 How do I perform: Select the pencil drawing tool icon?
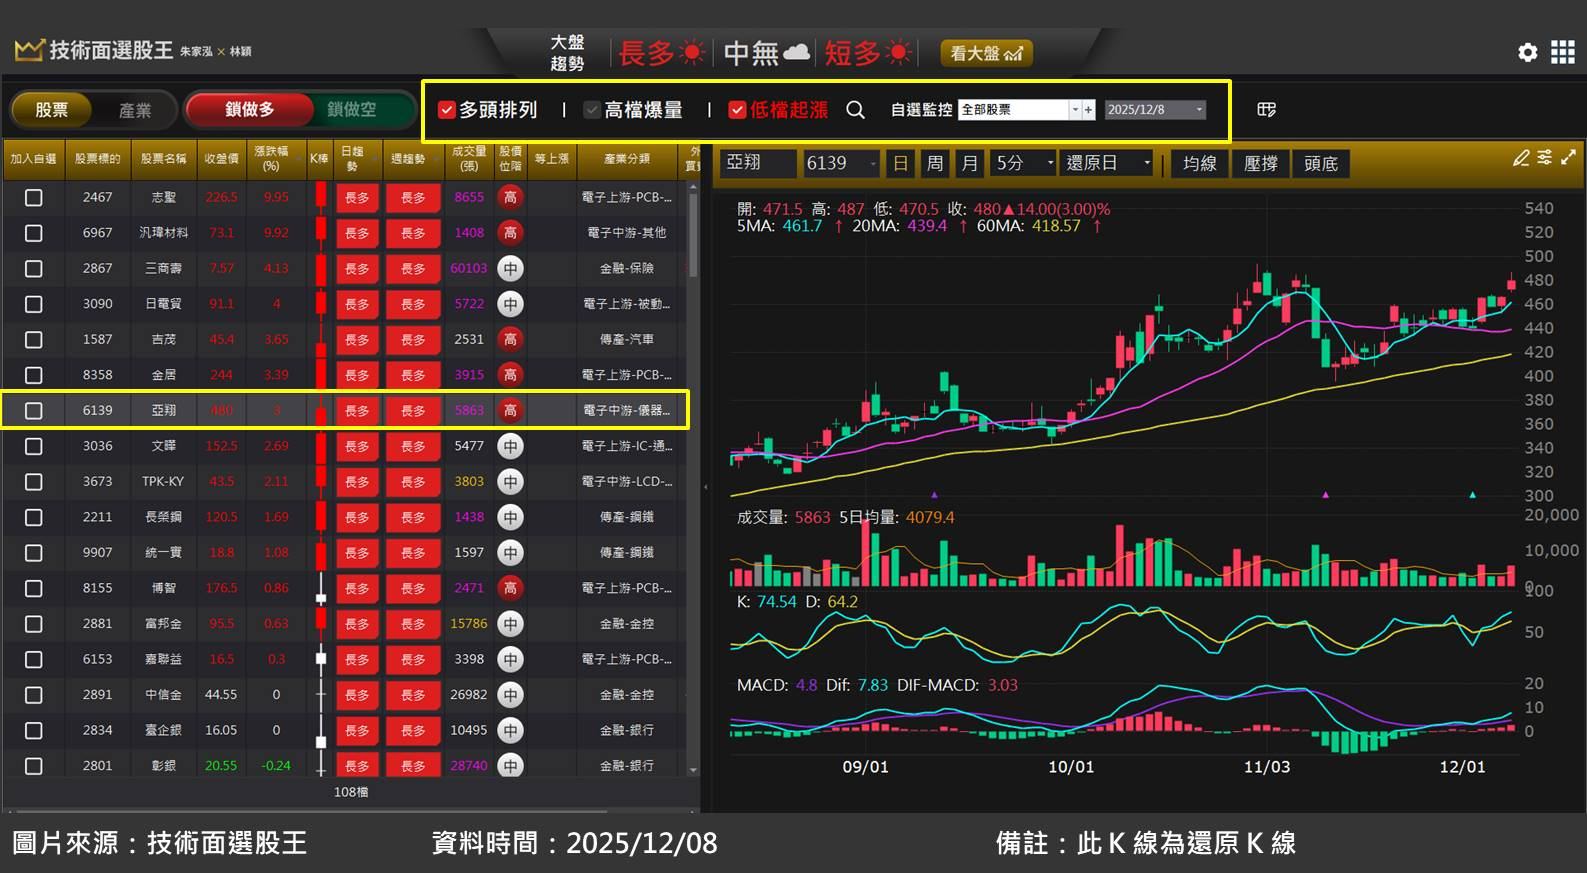(1521, 158)
